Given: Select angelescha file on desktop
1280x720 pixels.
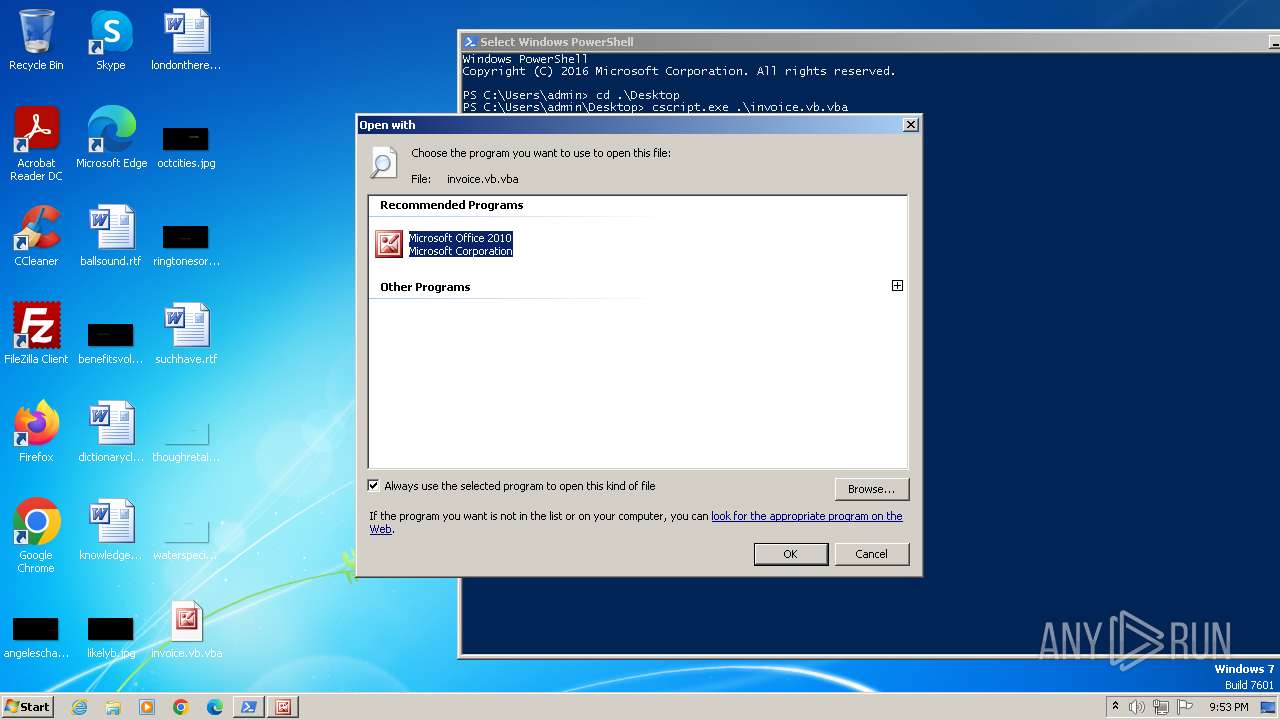Looking at the screenshot, I should tap(36, 635).
